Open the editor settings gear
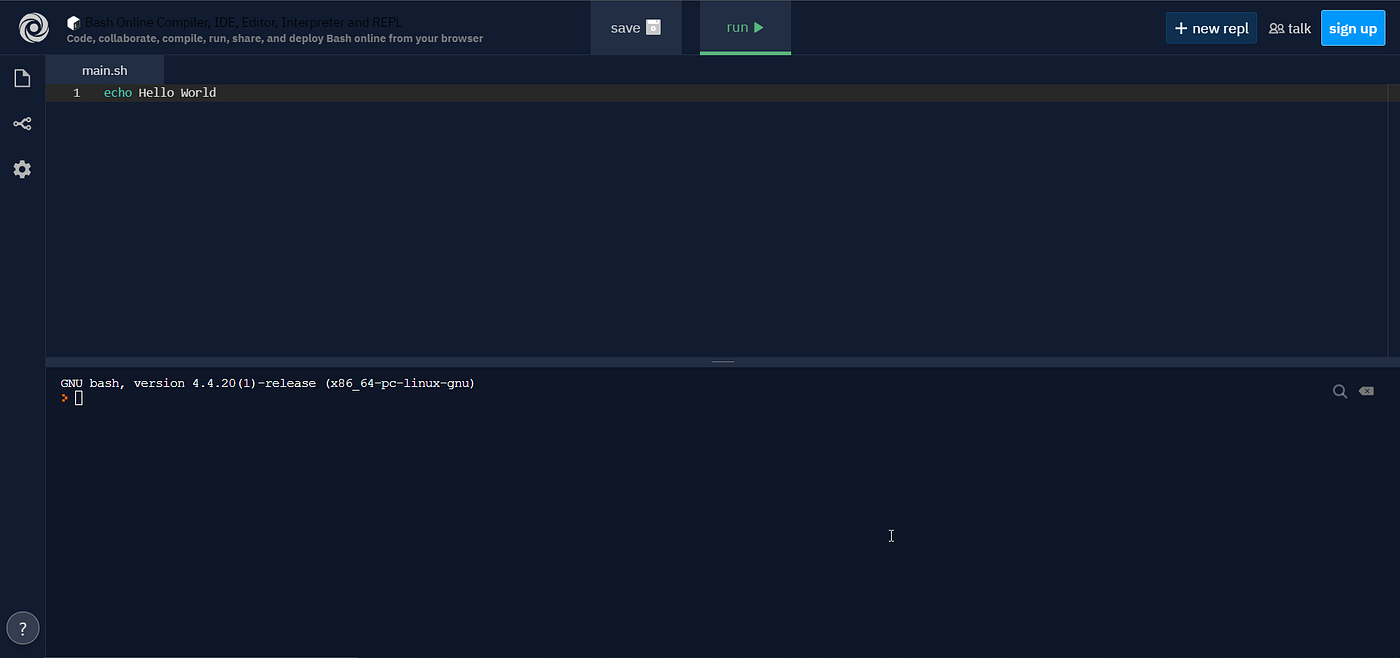 tap(22, 169)
